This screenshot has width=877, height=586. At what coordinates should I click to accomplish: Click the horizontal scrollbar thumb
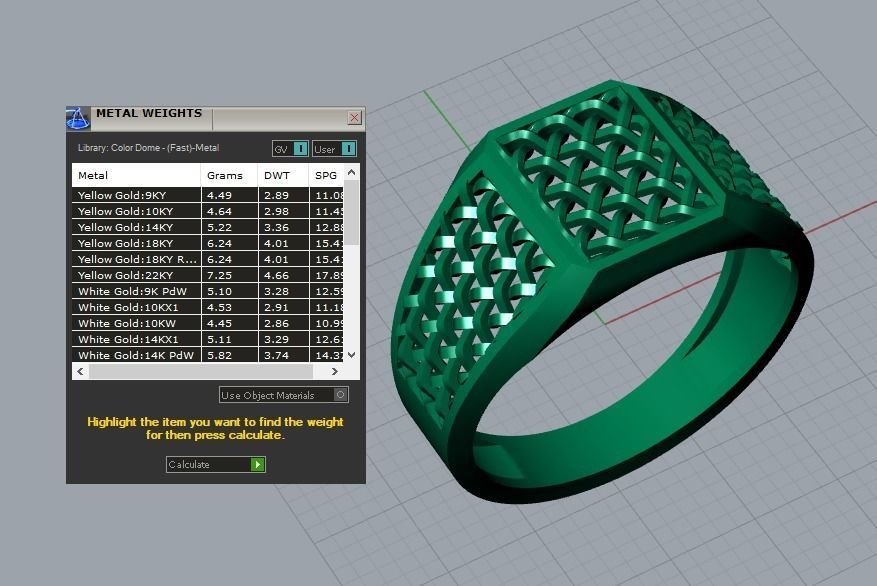click(201, 371)
